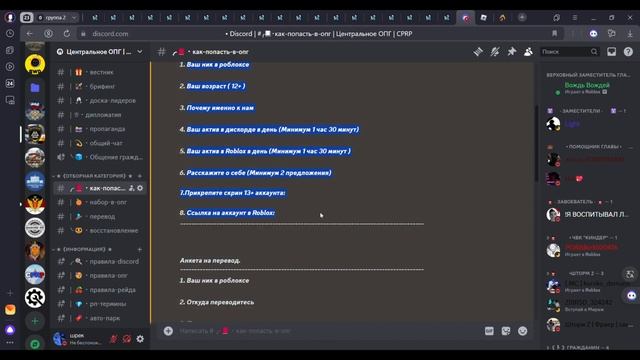Image resolution: width=640 pixels, height=360 pixels.
Task: Collapse the ИНФОРМАЦИЯ category
Action: (x=83, y=249)
